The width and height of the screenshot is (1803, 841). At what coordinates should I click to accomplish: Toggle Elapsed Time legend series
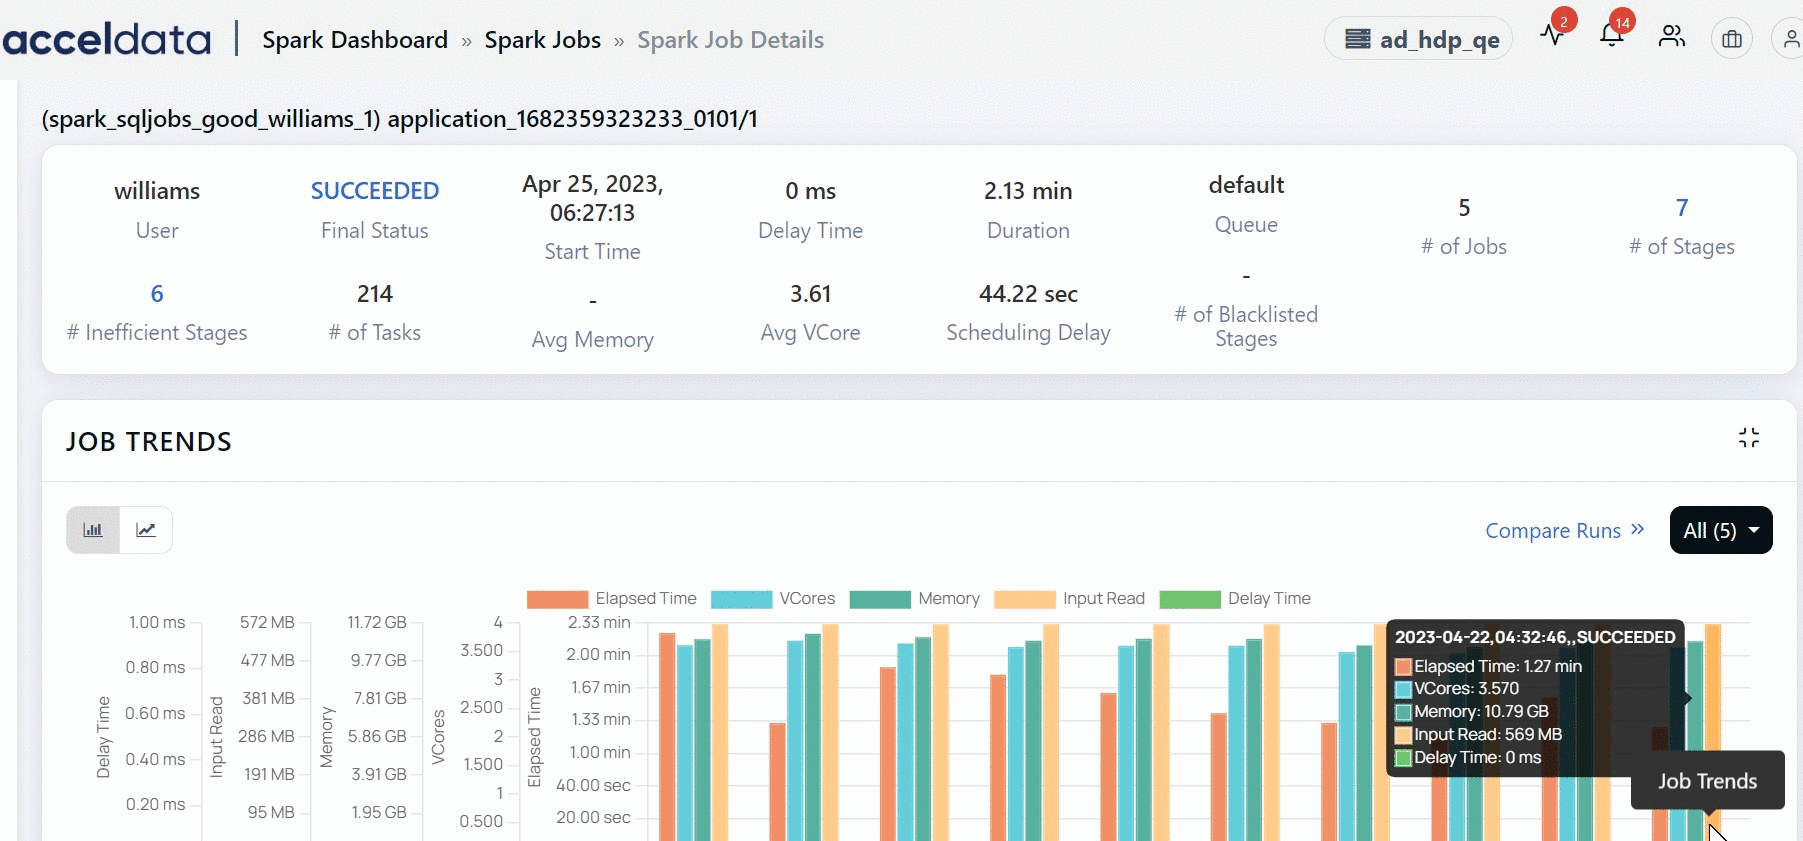click(611, 599)
